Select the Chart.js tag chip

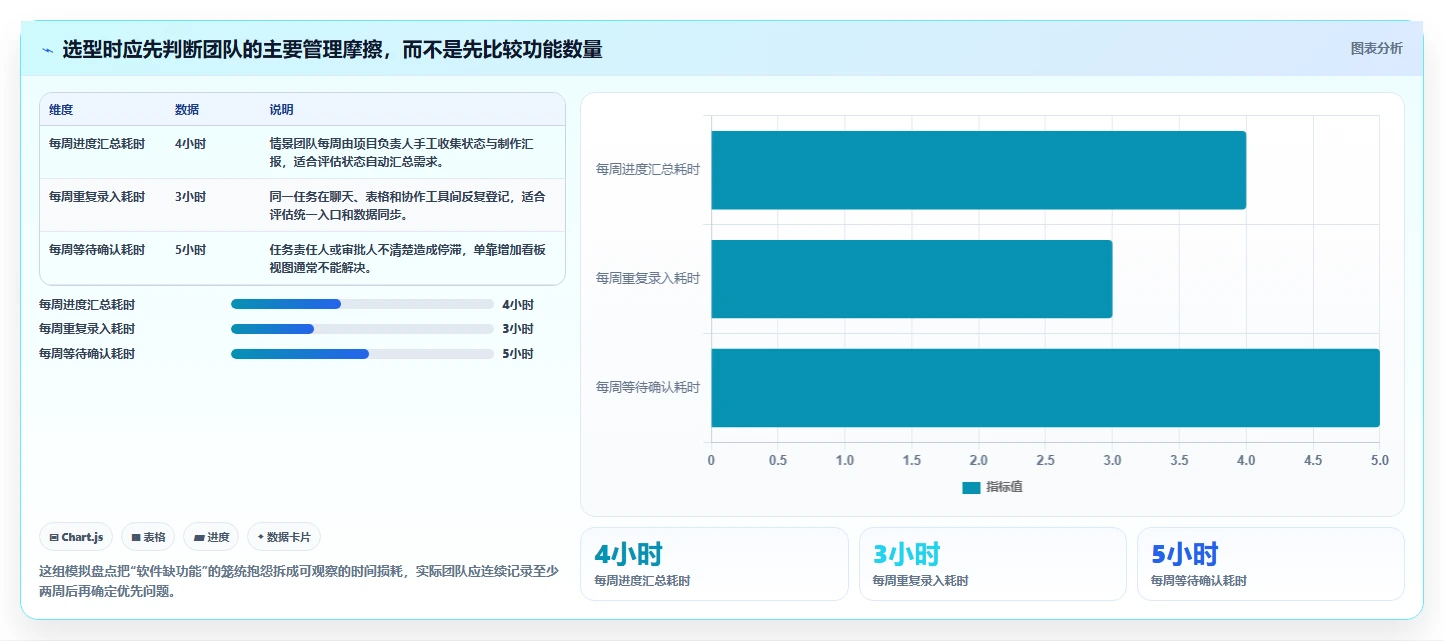point(77,537)
